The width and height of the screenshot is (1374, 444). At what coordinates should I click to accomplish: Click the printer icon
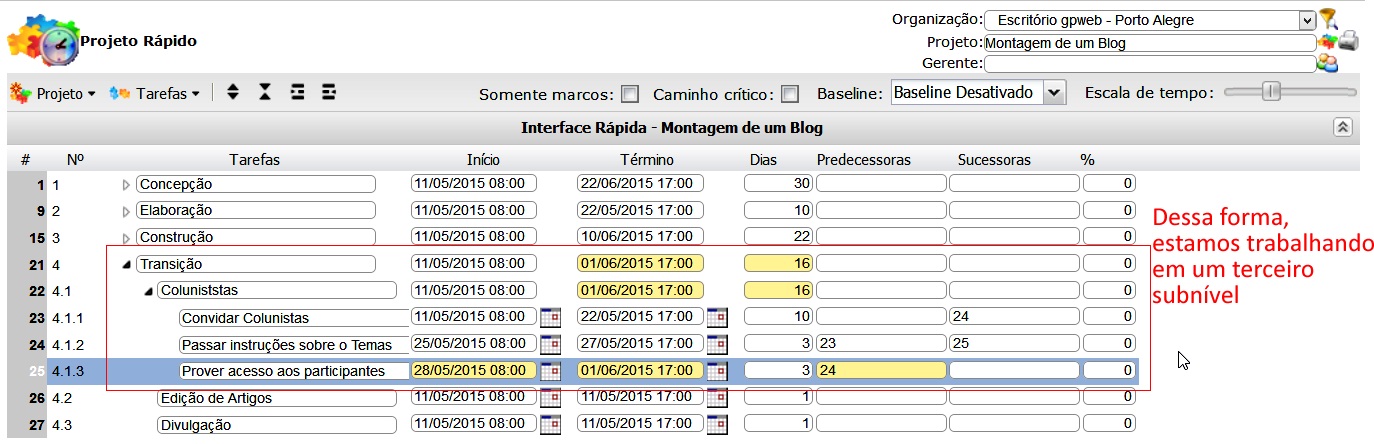pyautogui.click(x=1349, y=42)
